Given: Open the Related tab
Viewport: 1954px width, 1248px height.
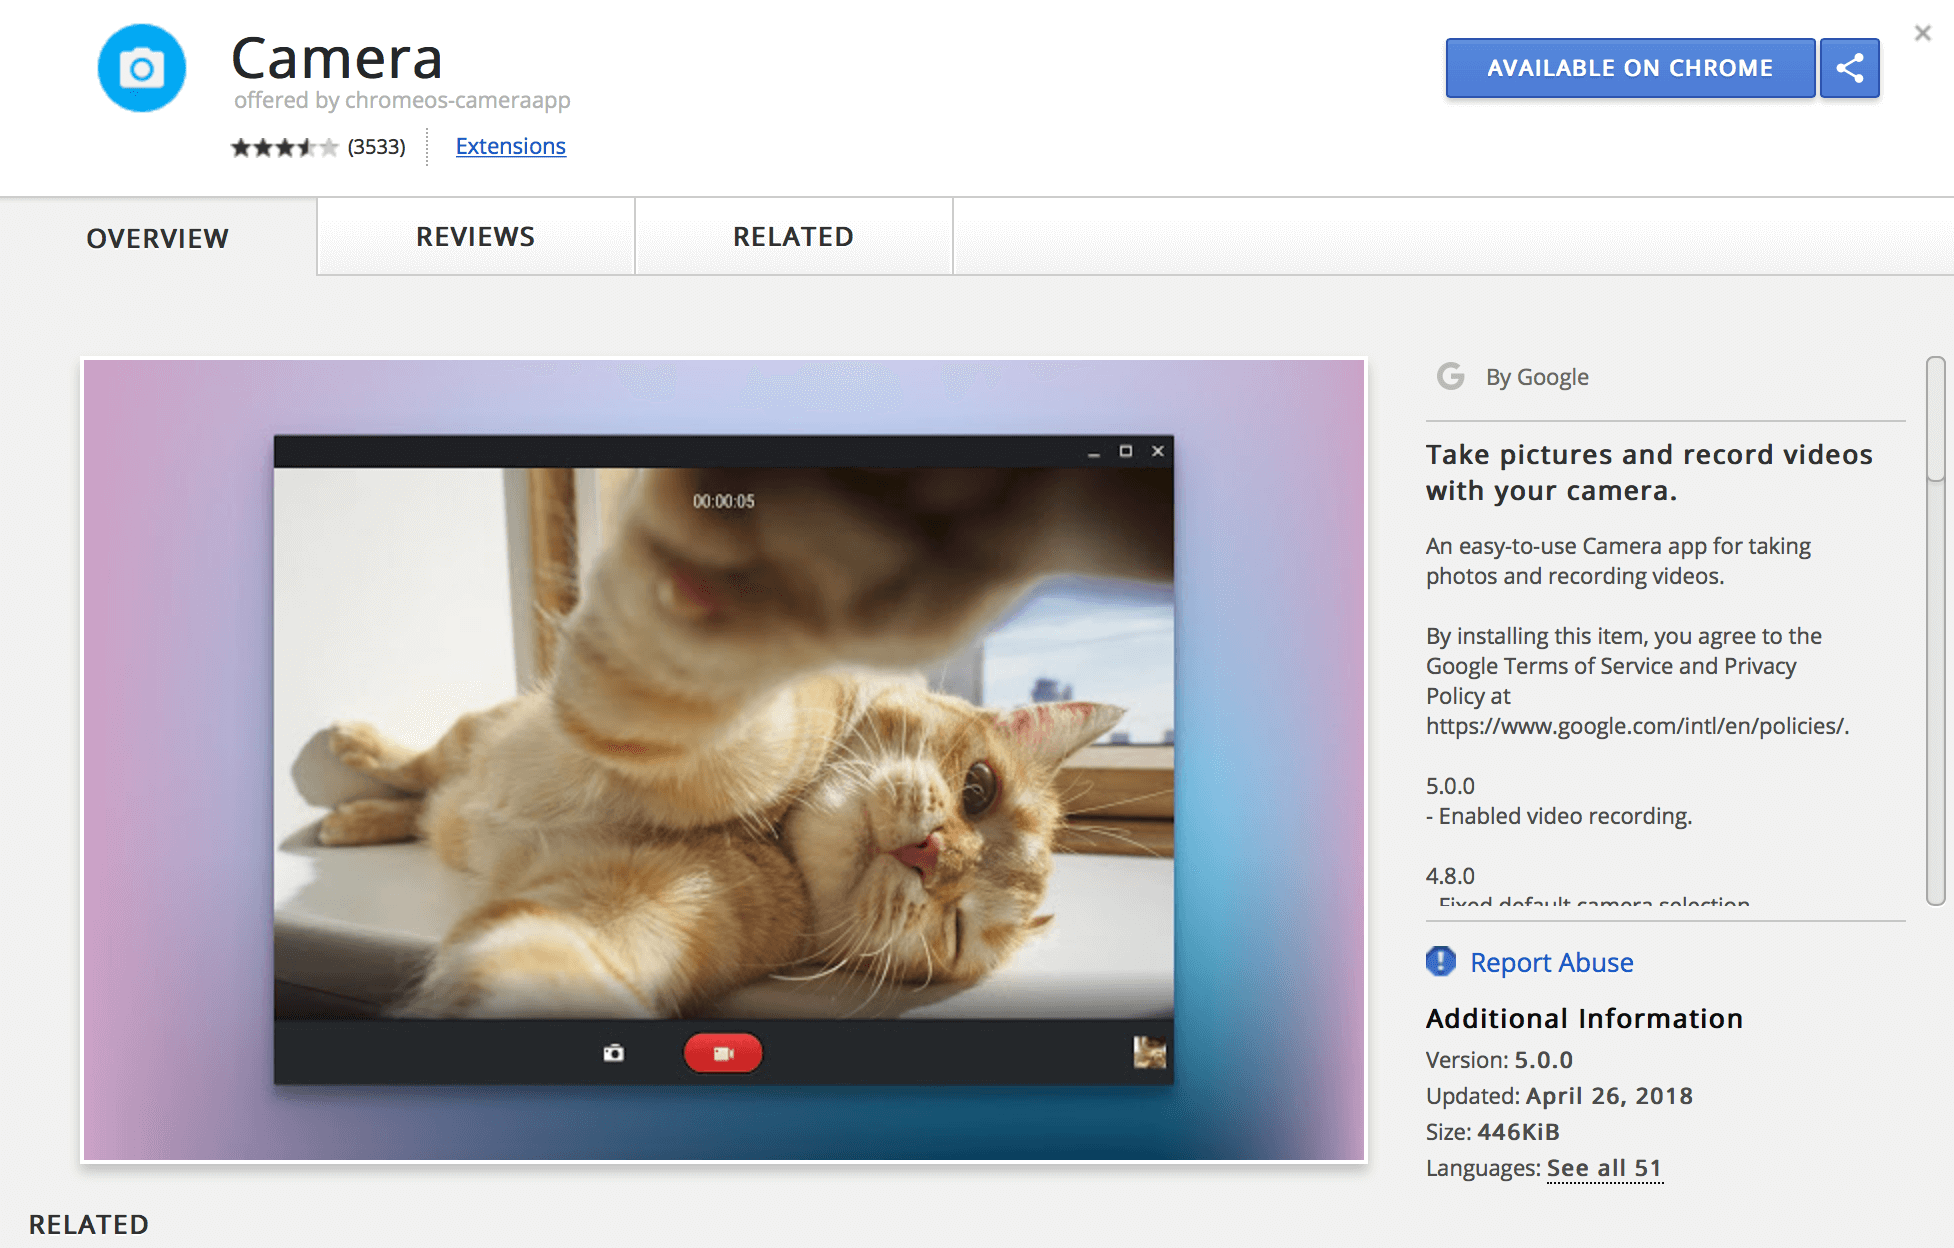Looking at the screenshot, I should (x=793, y=237).
